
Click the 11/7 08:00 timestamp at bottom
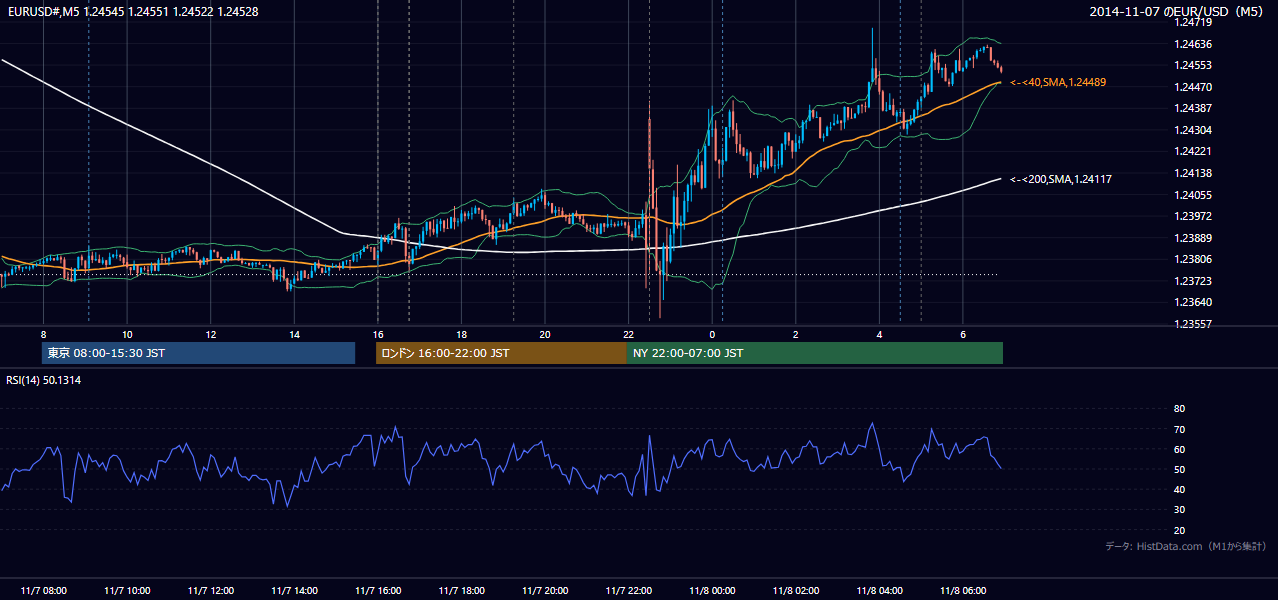[x=44, y=591]
